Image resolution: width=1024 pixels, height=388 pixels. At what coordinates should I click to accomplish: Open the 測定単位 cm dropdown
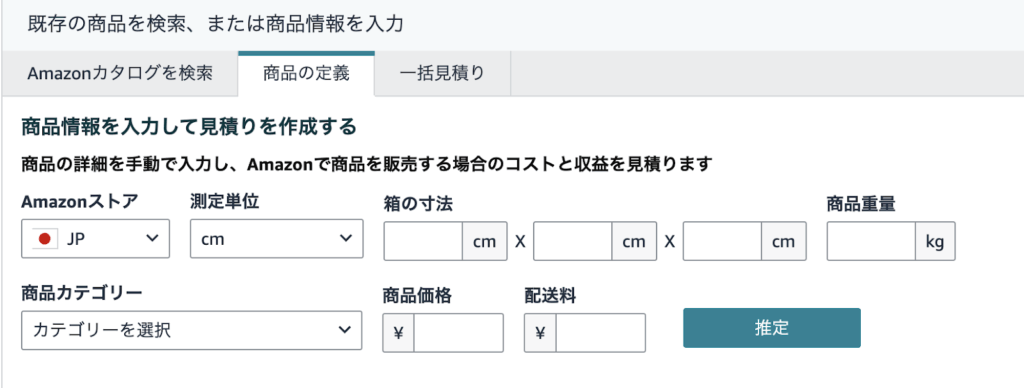(x=276, y=239)
